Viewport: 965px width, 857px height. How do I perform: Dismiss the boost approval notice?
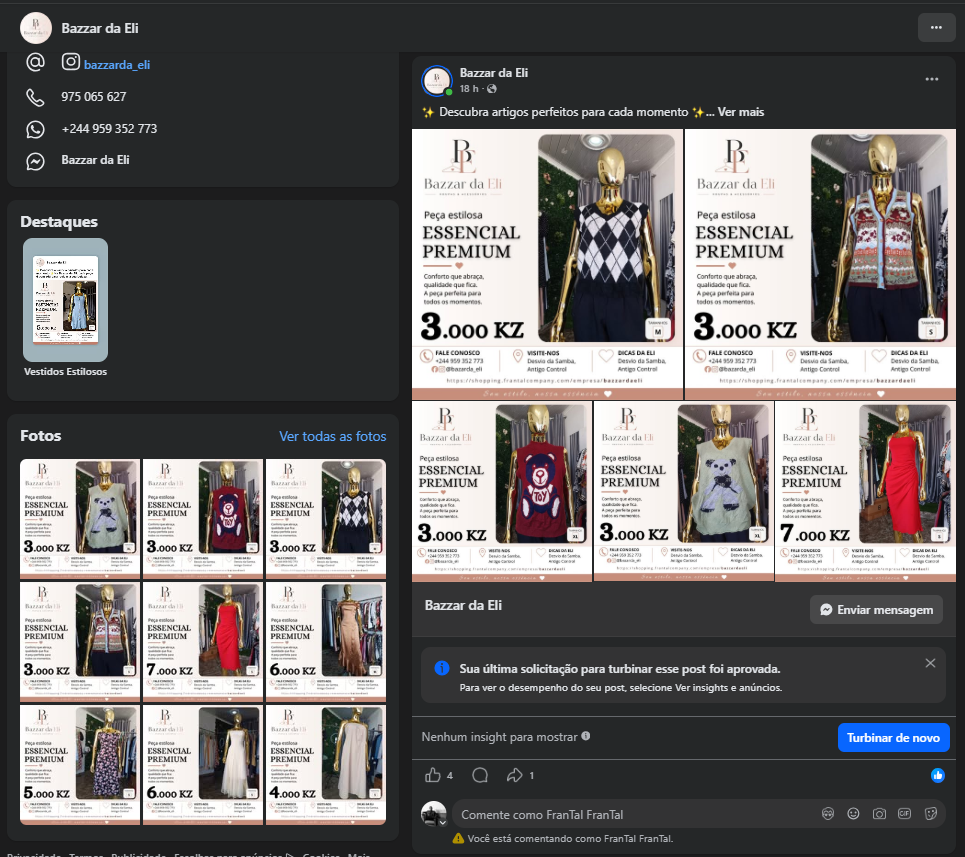(931, 663)
